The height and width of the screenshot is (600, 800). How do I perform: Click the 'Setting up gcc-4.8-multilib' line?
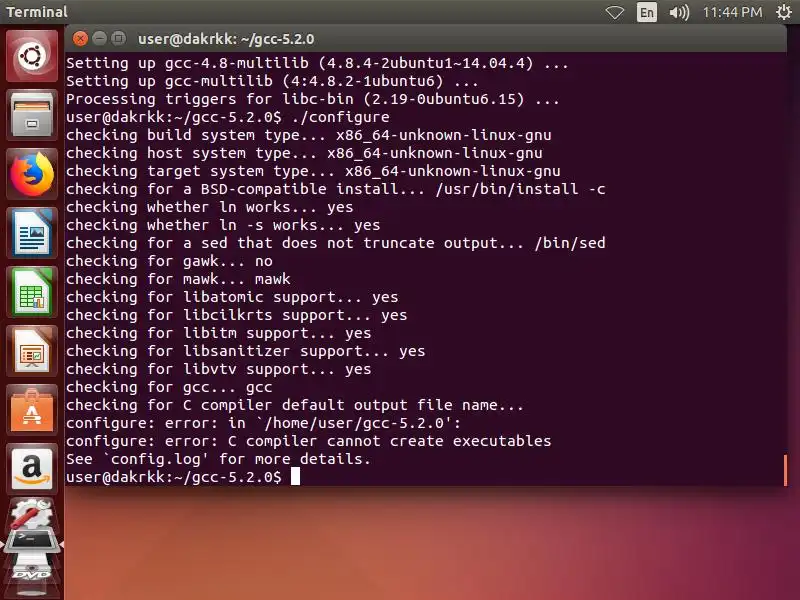(x=317, y=63)
